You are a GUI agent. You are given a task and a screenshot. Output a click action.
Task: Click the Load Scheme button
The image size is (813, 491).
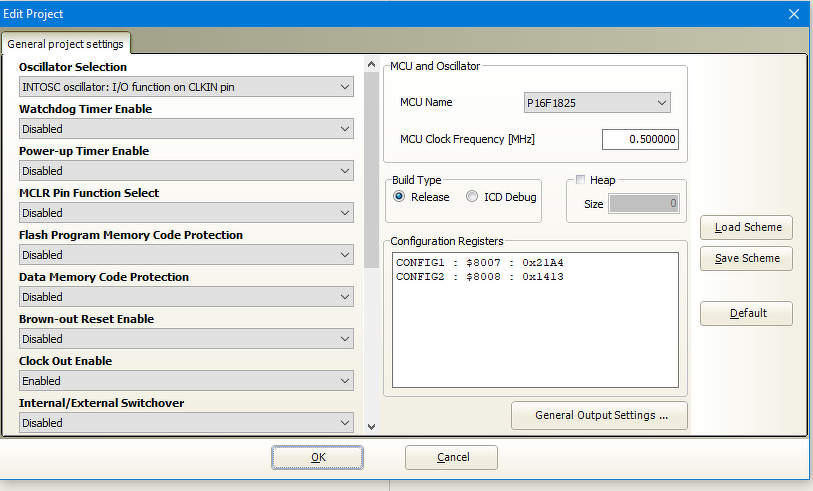[747, 227]
